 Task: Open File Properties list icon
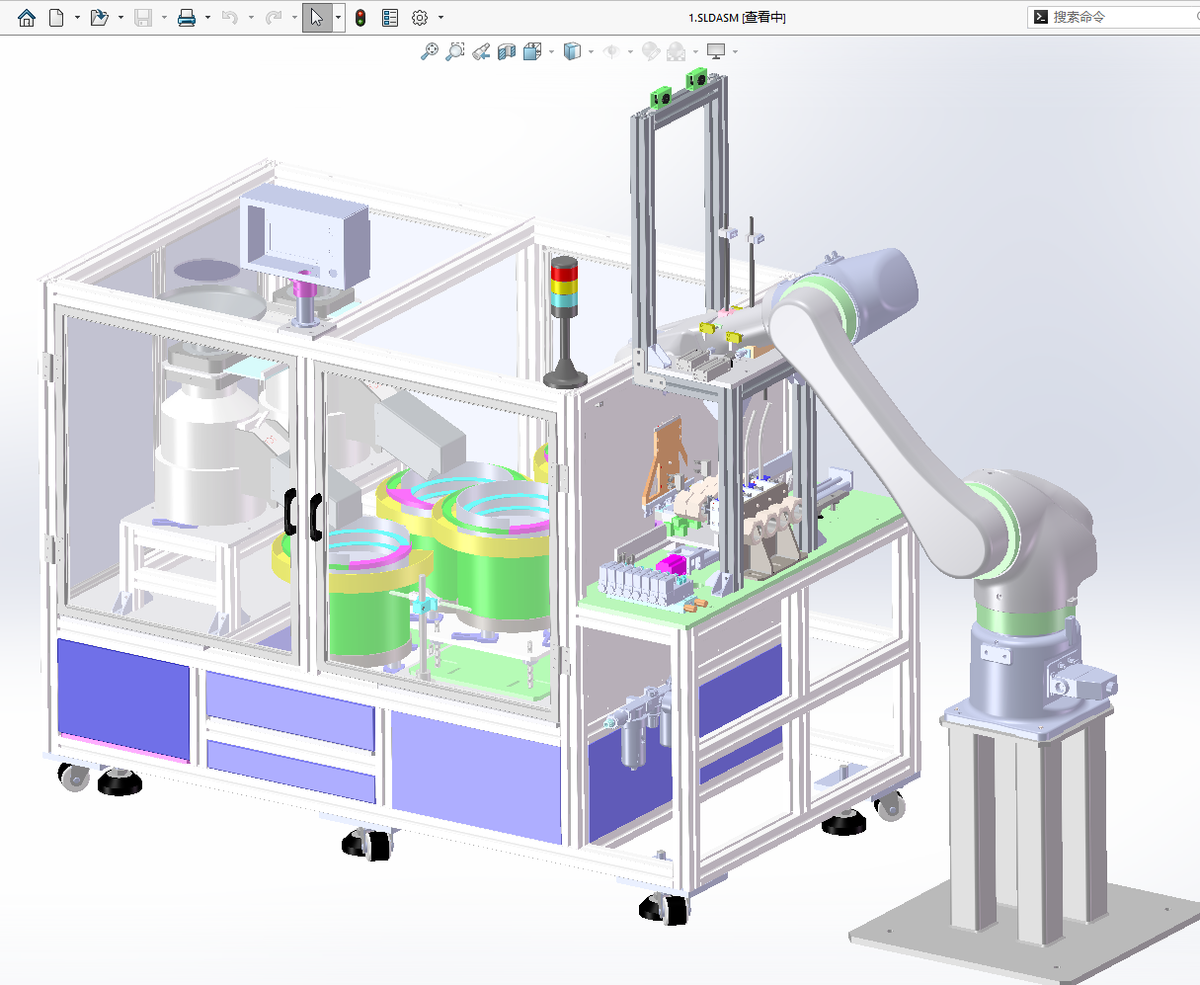point(390,17)
